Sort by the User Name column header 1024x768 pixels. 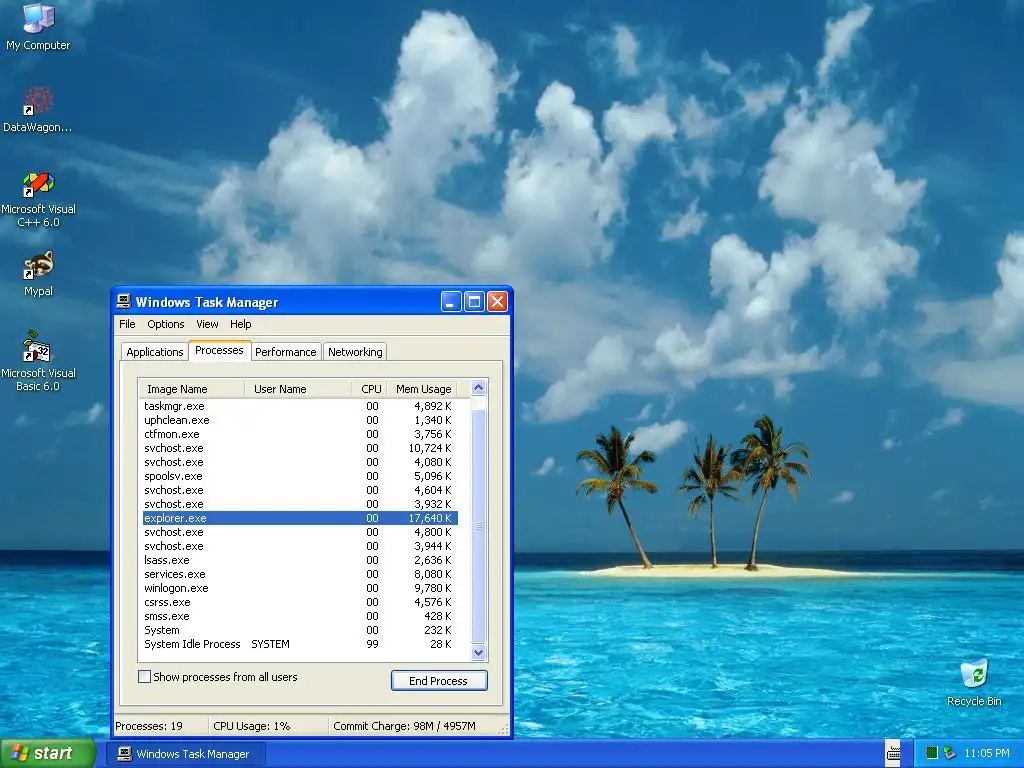[x=298, y=389]
